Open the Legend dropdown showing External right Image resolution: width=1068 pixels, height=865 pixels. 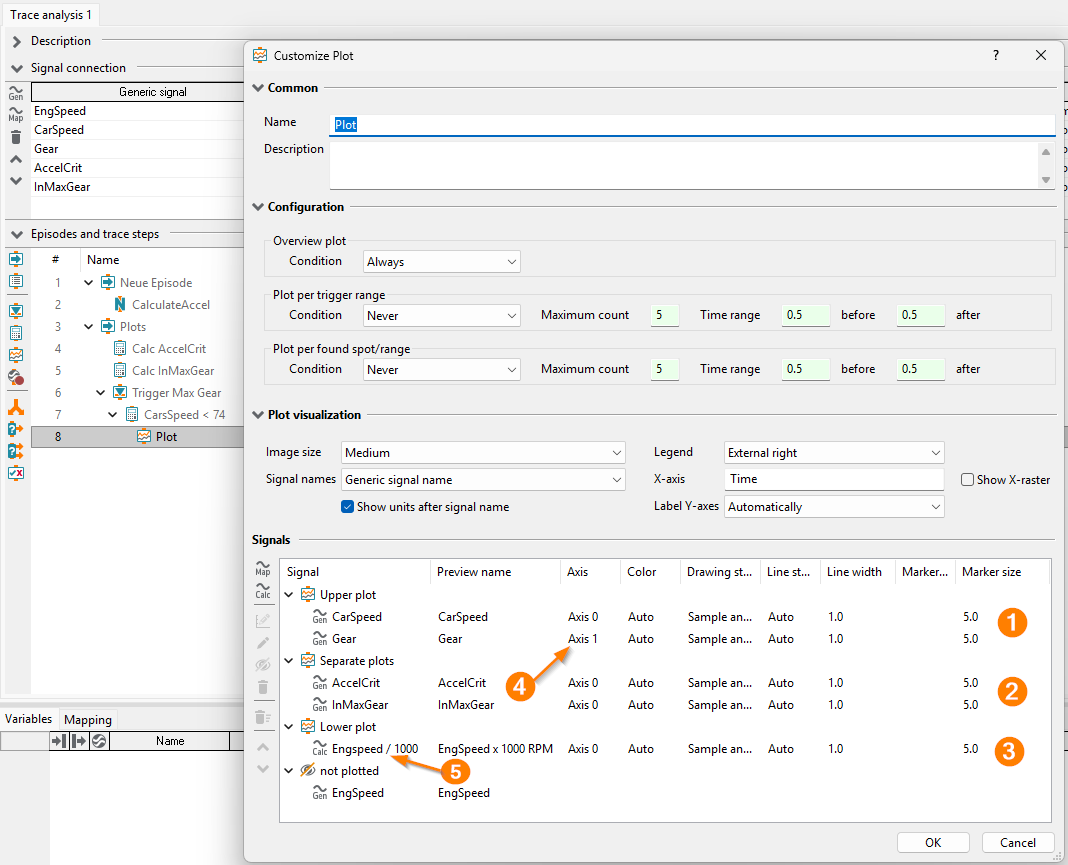click(x=834, y=453)
